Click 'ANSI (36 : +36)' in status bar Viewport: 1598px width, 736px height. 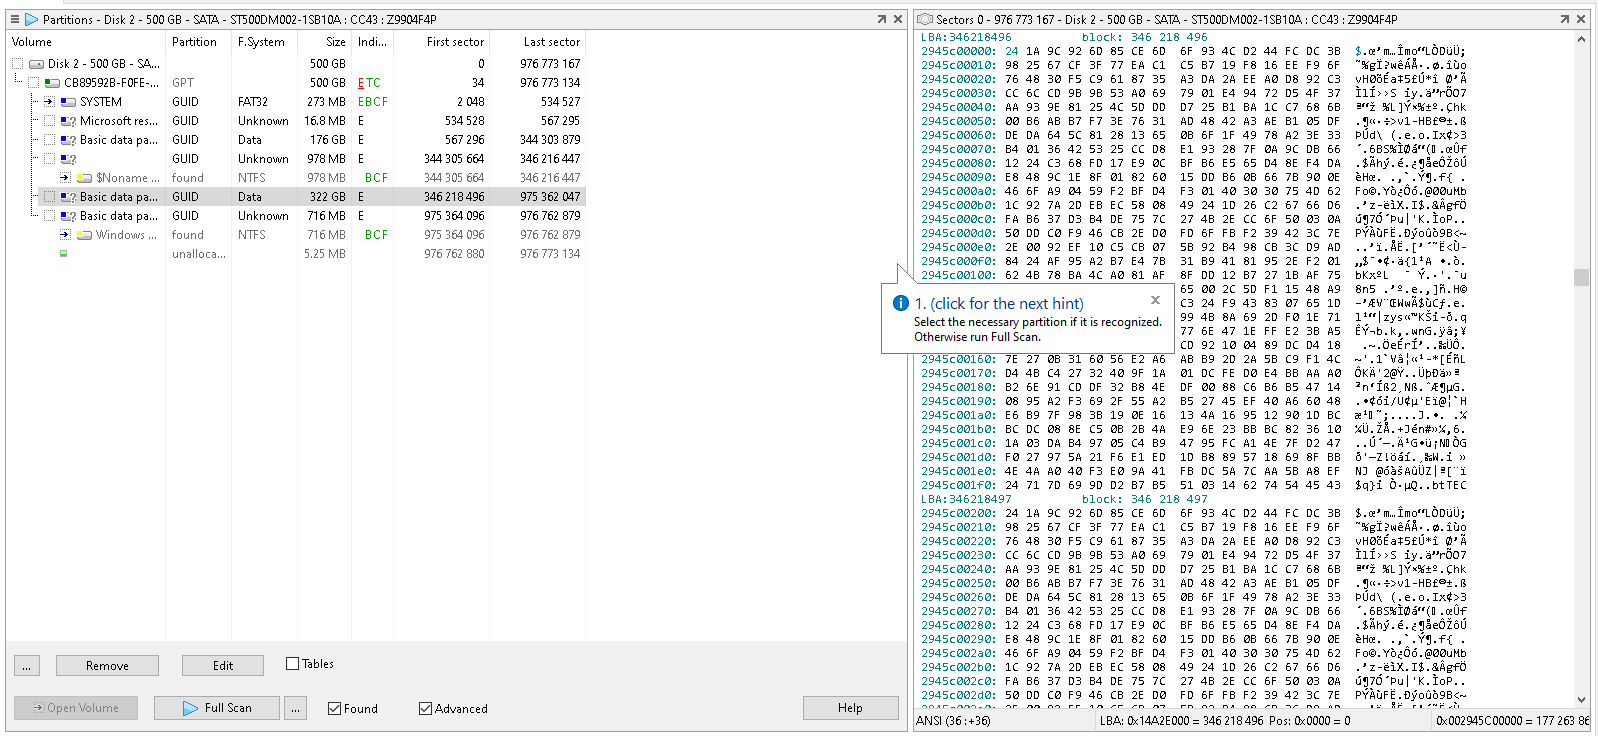point(954,720)
